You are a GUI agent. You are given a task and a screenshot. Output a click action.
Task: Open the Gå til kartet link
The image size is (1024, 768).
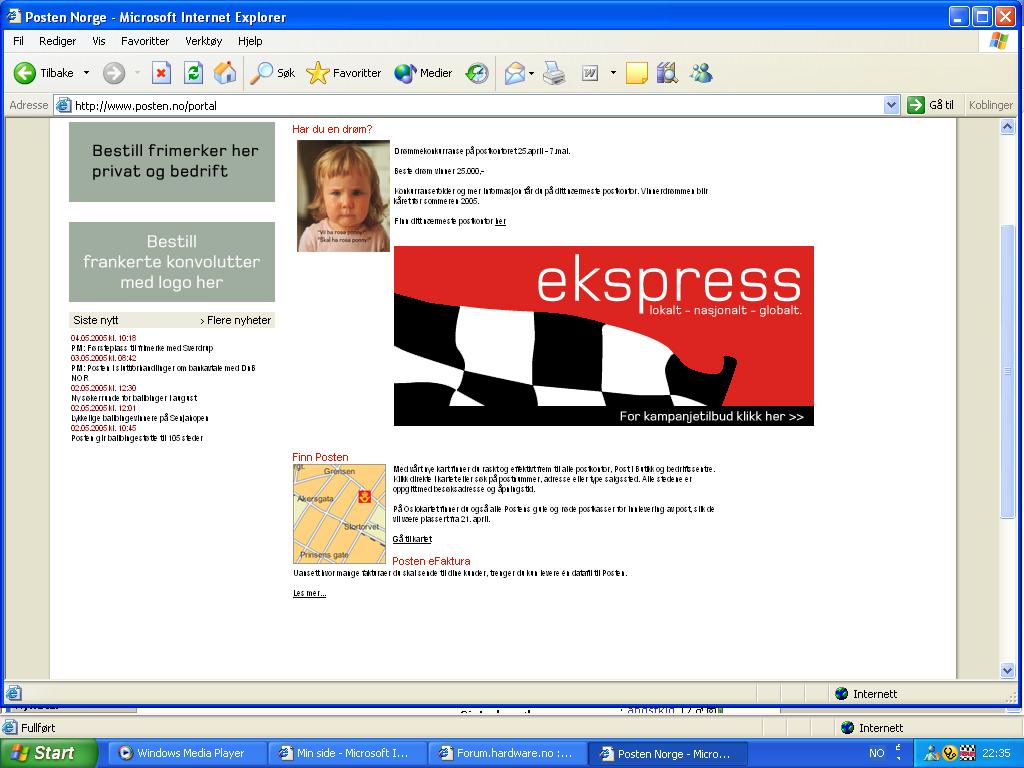[x=412, y=539]
